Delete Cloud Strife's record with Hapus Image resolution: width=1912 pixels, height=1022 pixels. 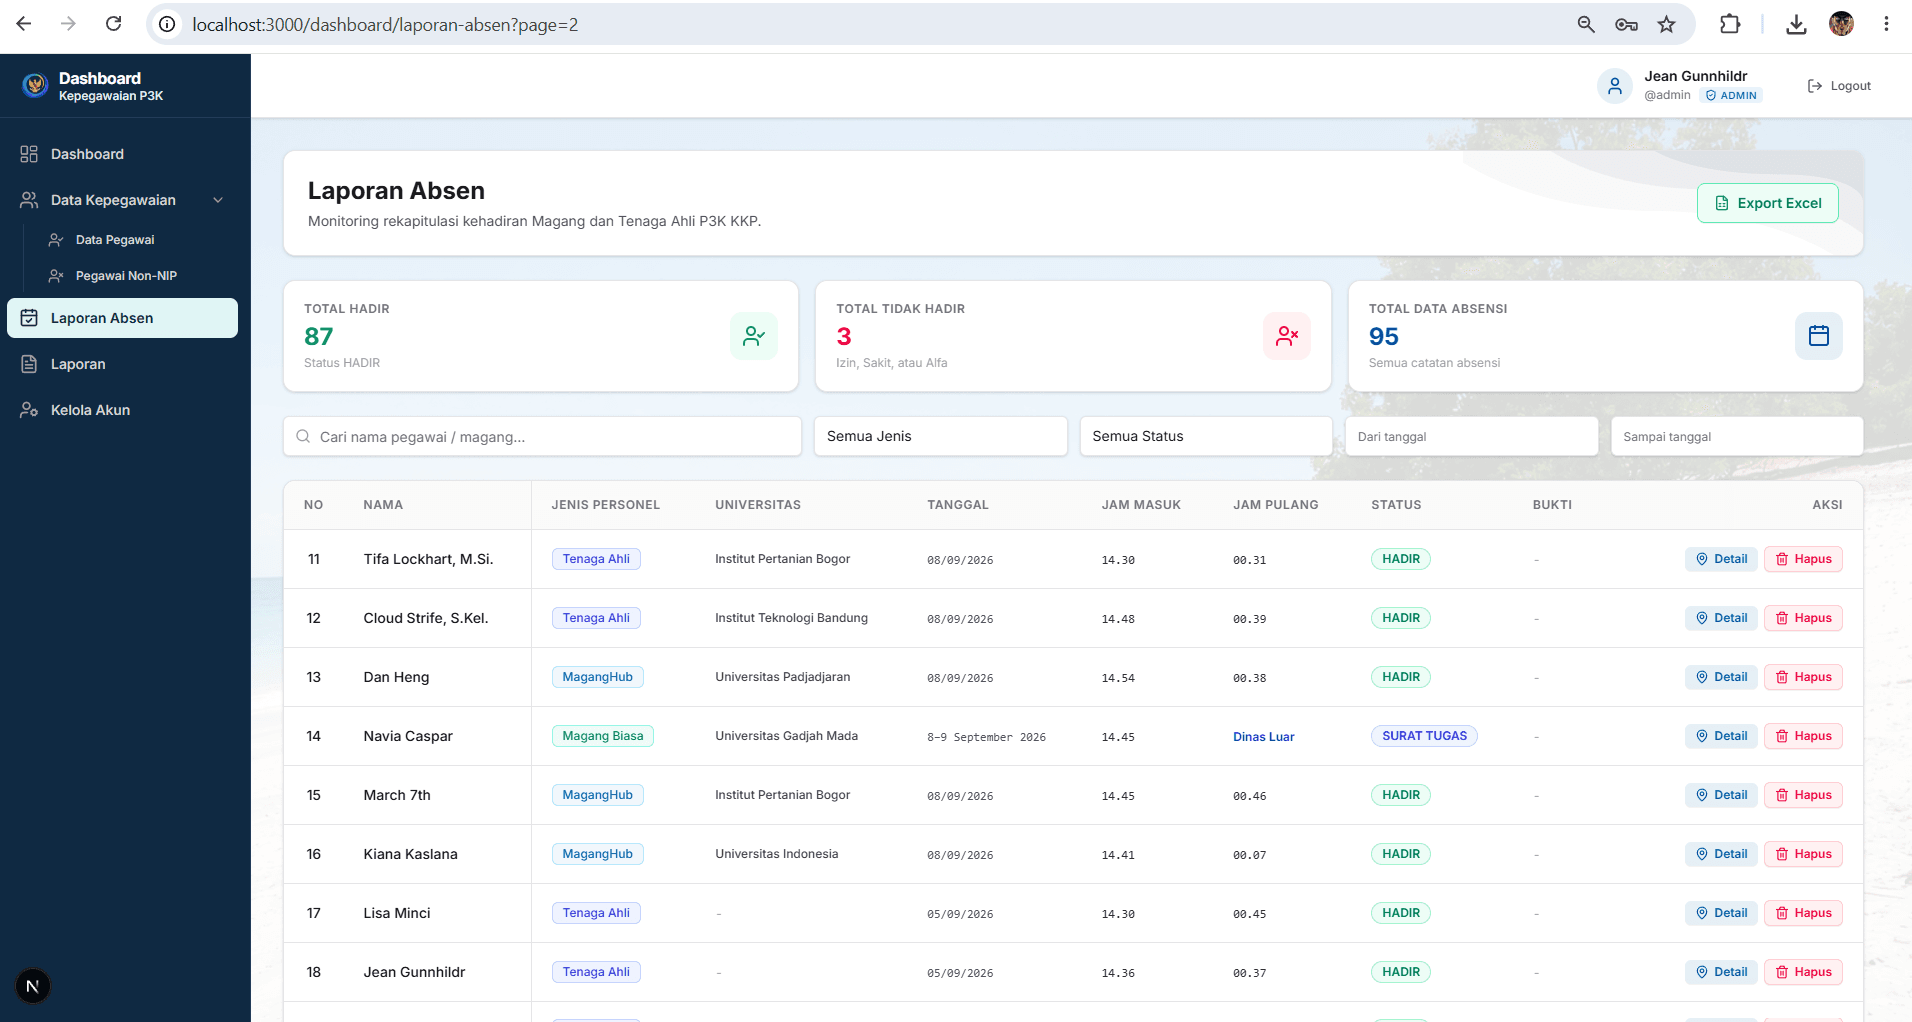point(1803,618)
